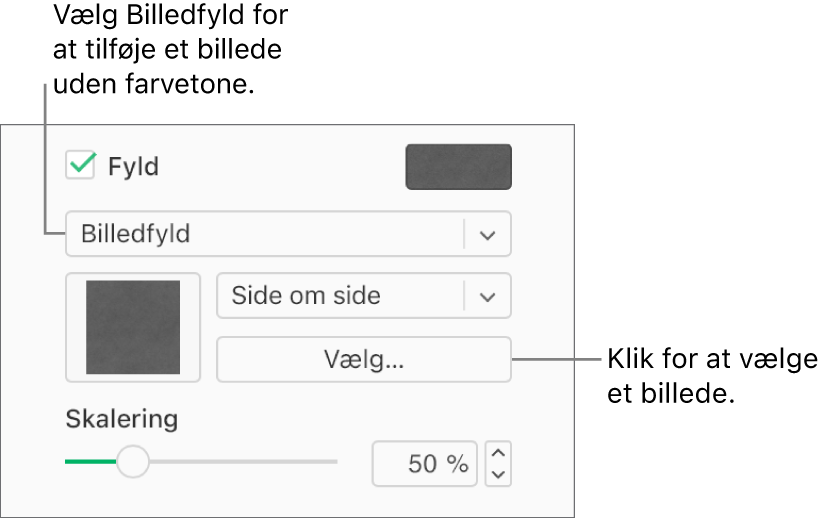Click the square image fill preview thumbnail
The height and width of the screenshot is (519, 827).
tap(133, 327)
